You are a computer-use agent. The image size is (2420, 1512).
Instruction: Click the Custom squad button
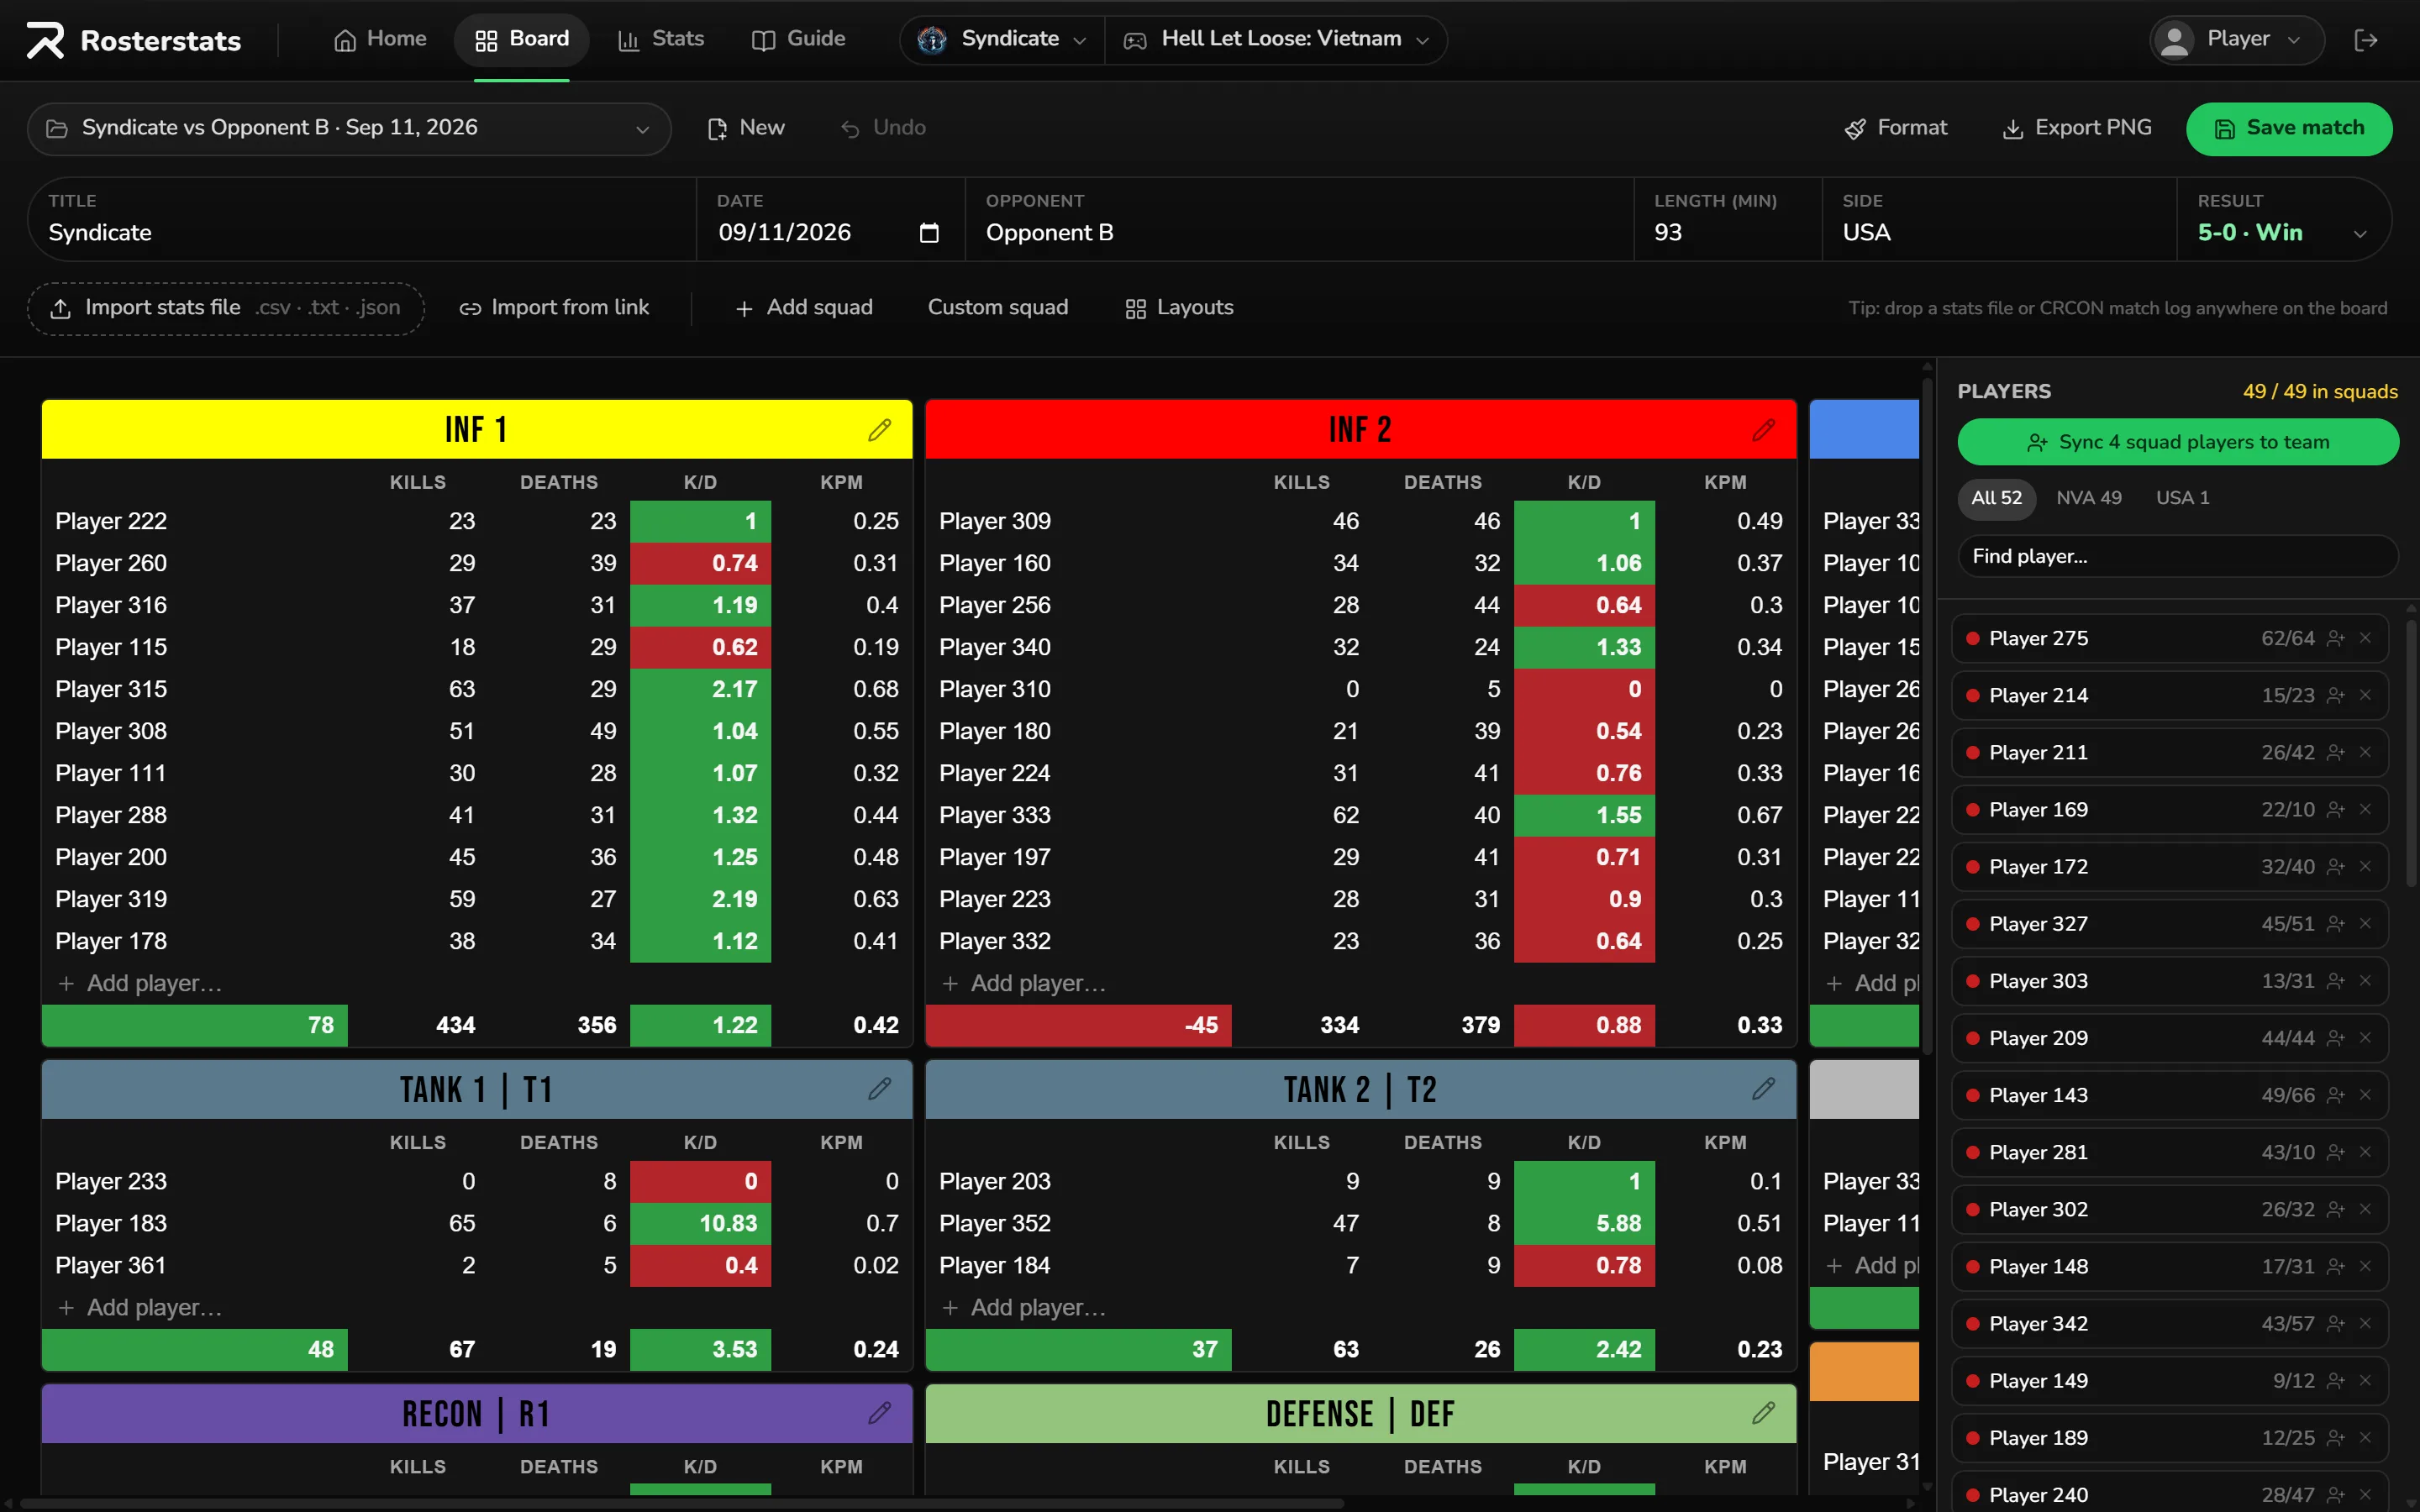pos(997,308)
